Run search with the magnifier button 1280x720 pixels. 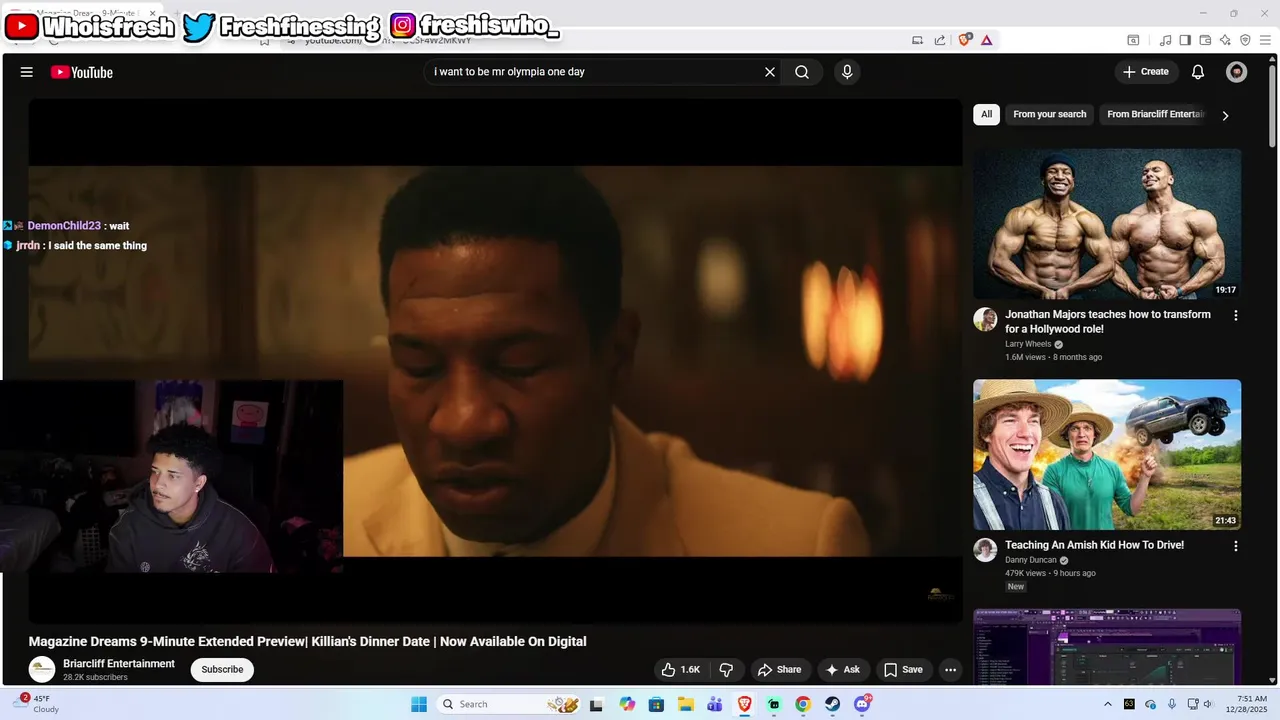(802, 72)
